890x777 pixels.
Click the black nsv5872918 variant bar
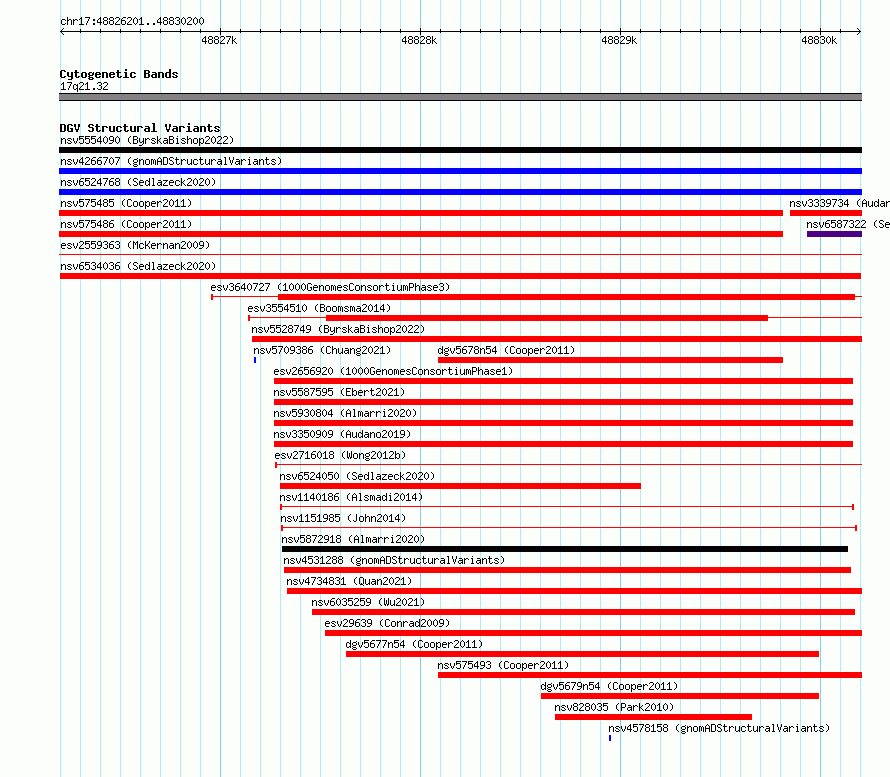tap(565, 549)
